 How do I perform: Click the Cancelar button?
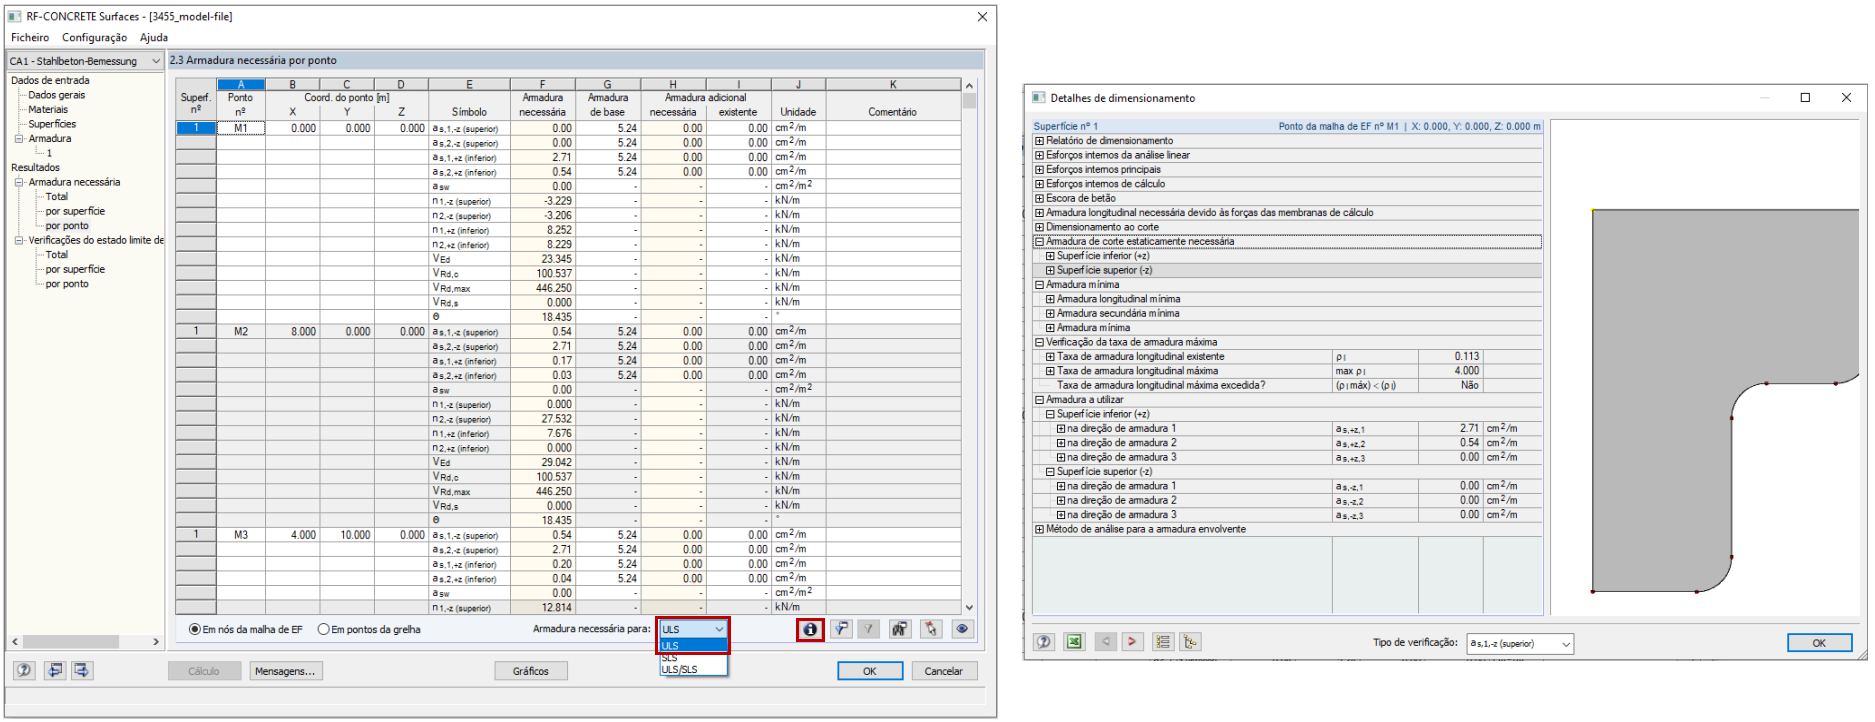point(943,671)
